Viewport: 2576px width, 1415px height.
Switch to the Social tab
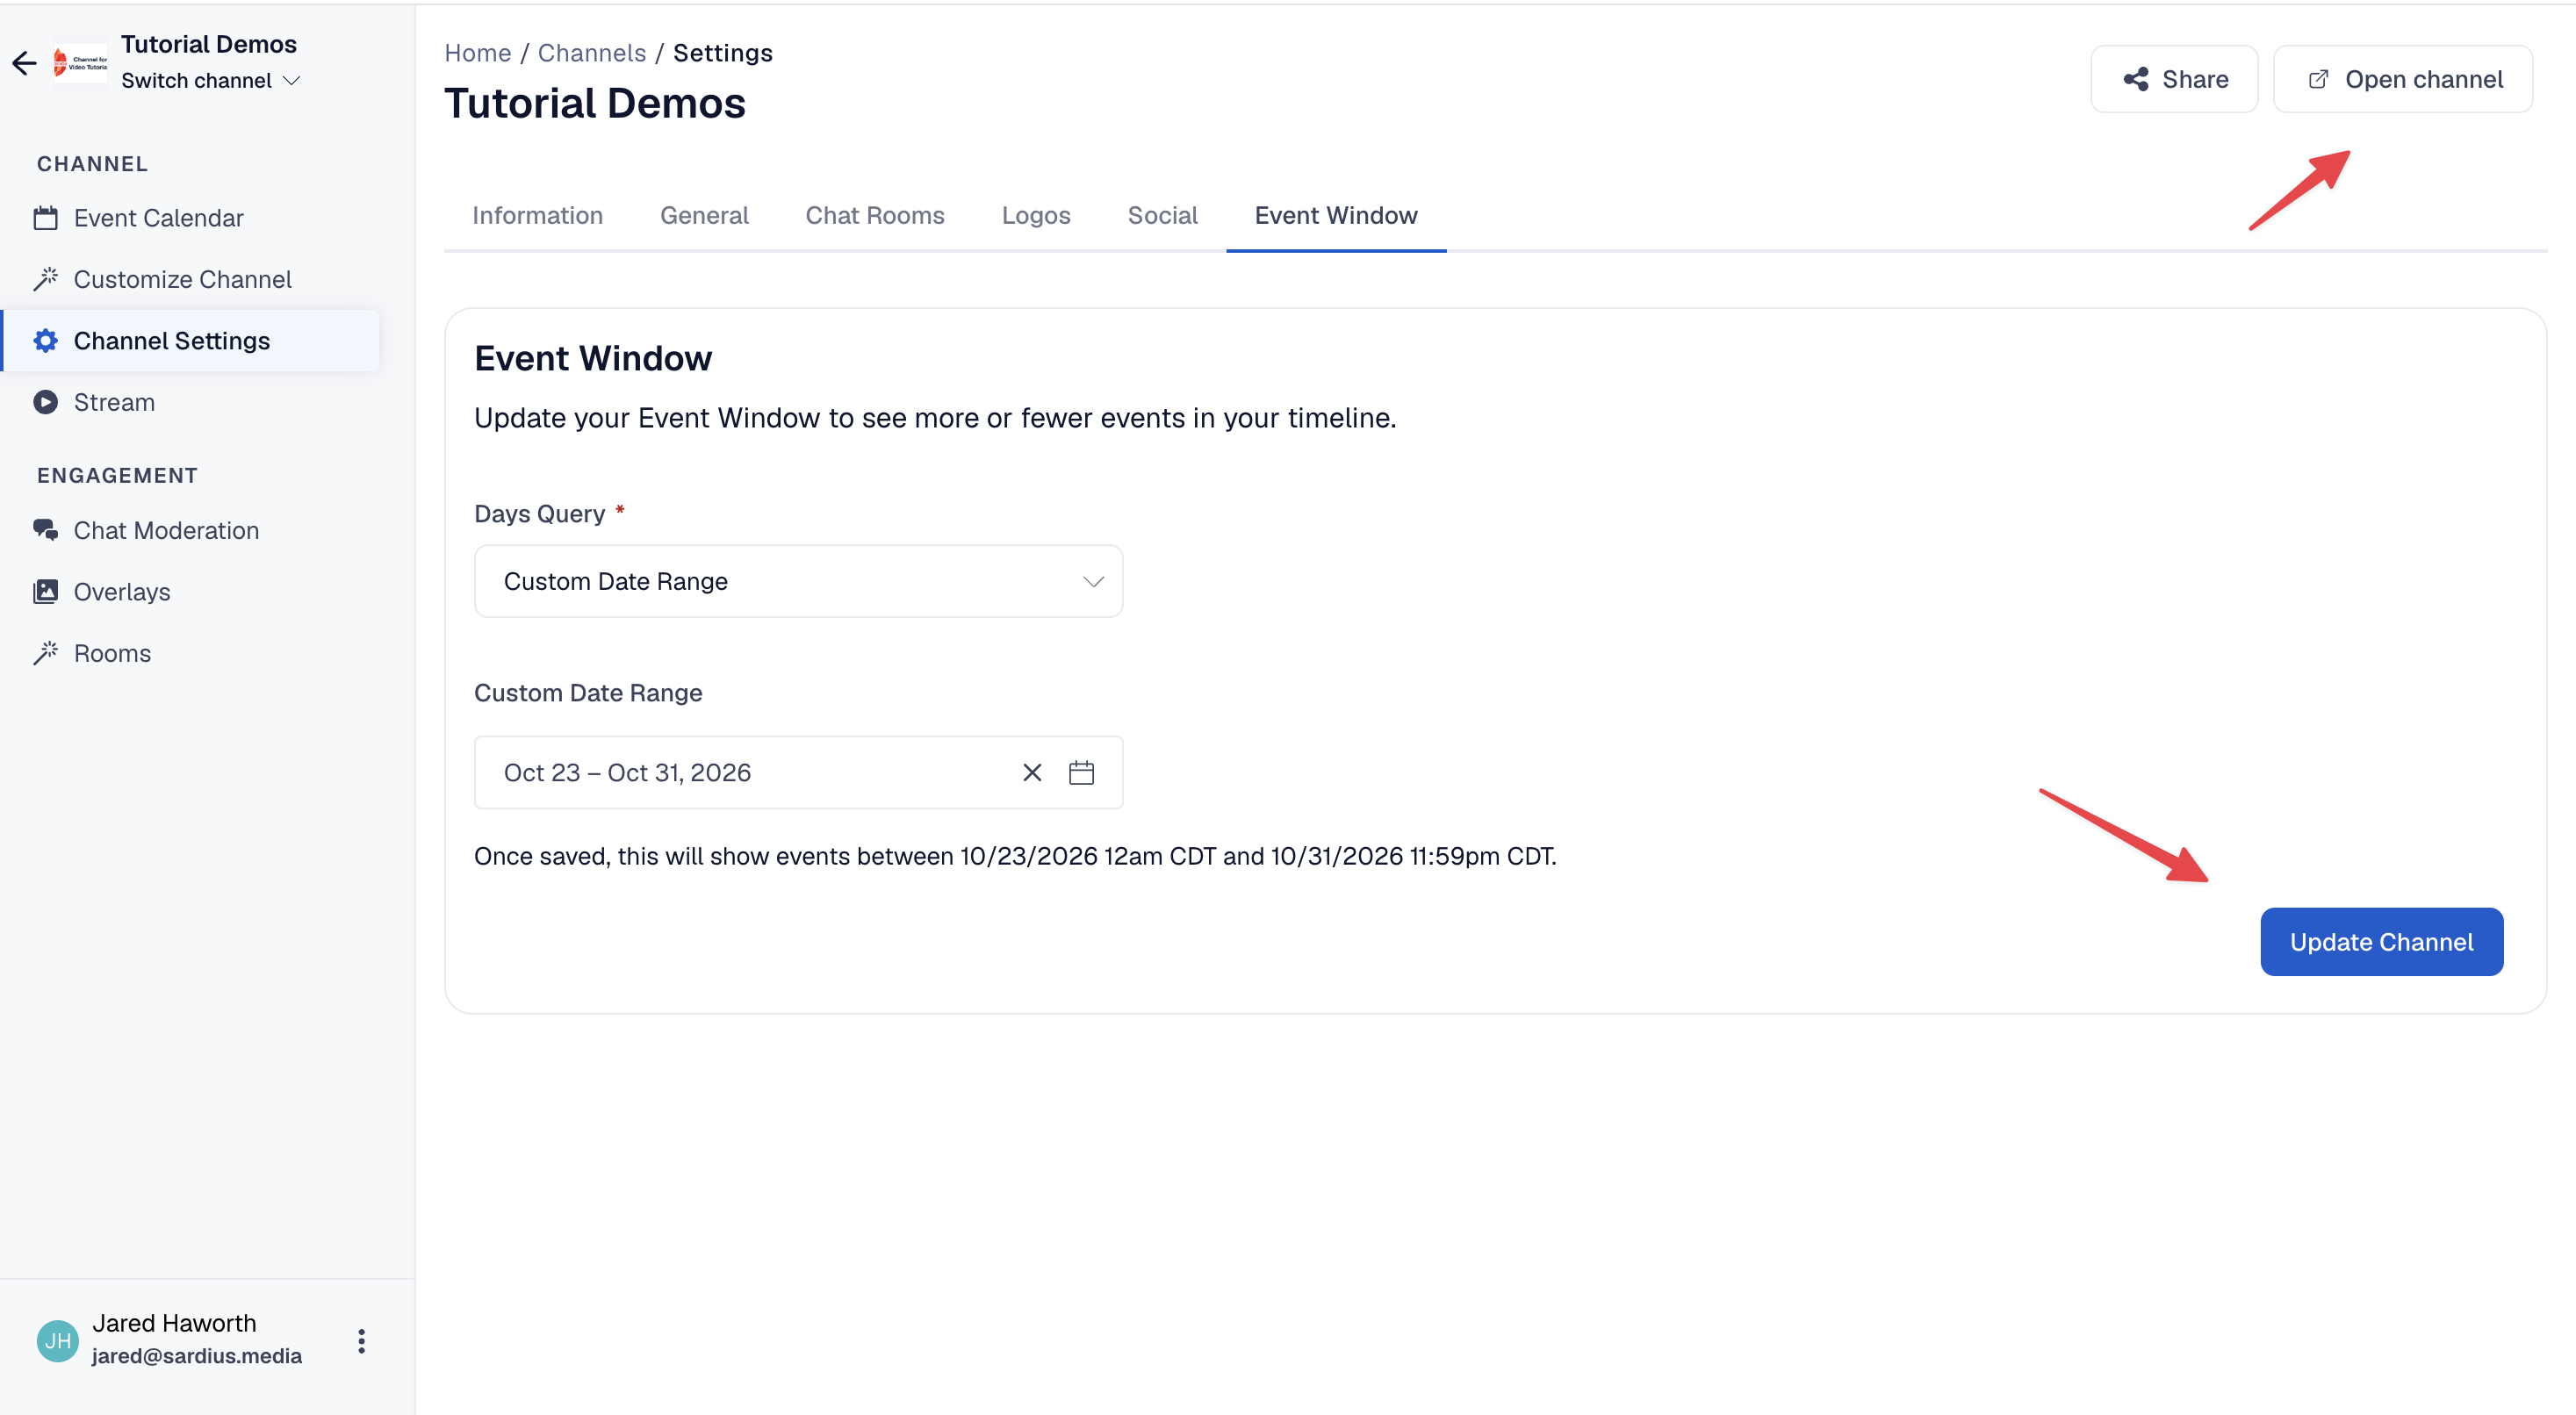point(1162,215)
